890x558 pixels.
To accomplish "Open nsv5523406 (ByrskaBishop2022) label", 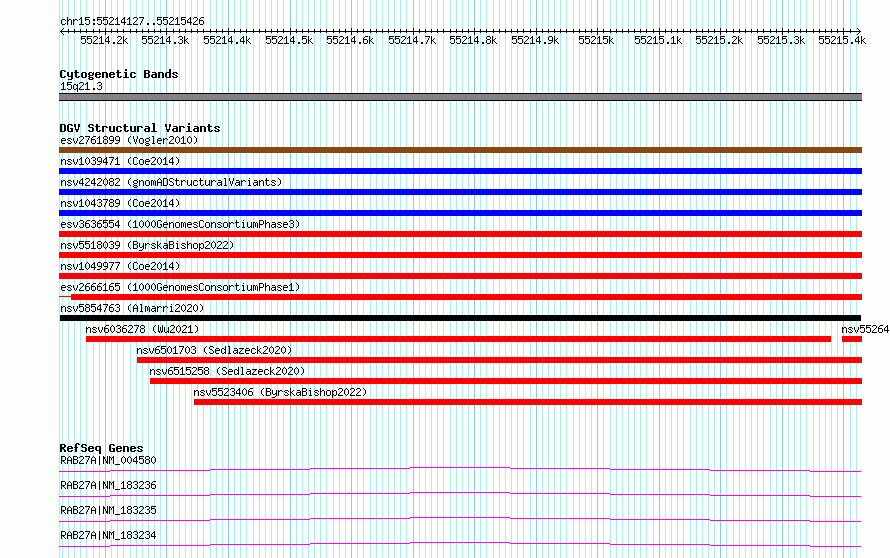I will [280, 392].
